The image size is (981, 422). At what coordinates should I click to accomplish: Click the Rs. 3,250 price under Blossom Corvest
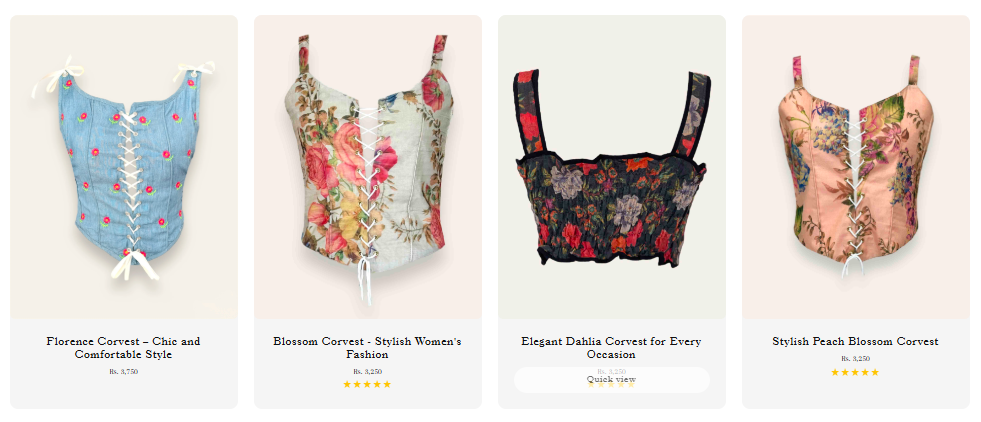click(x=368, y=371)
